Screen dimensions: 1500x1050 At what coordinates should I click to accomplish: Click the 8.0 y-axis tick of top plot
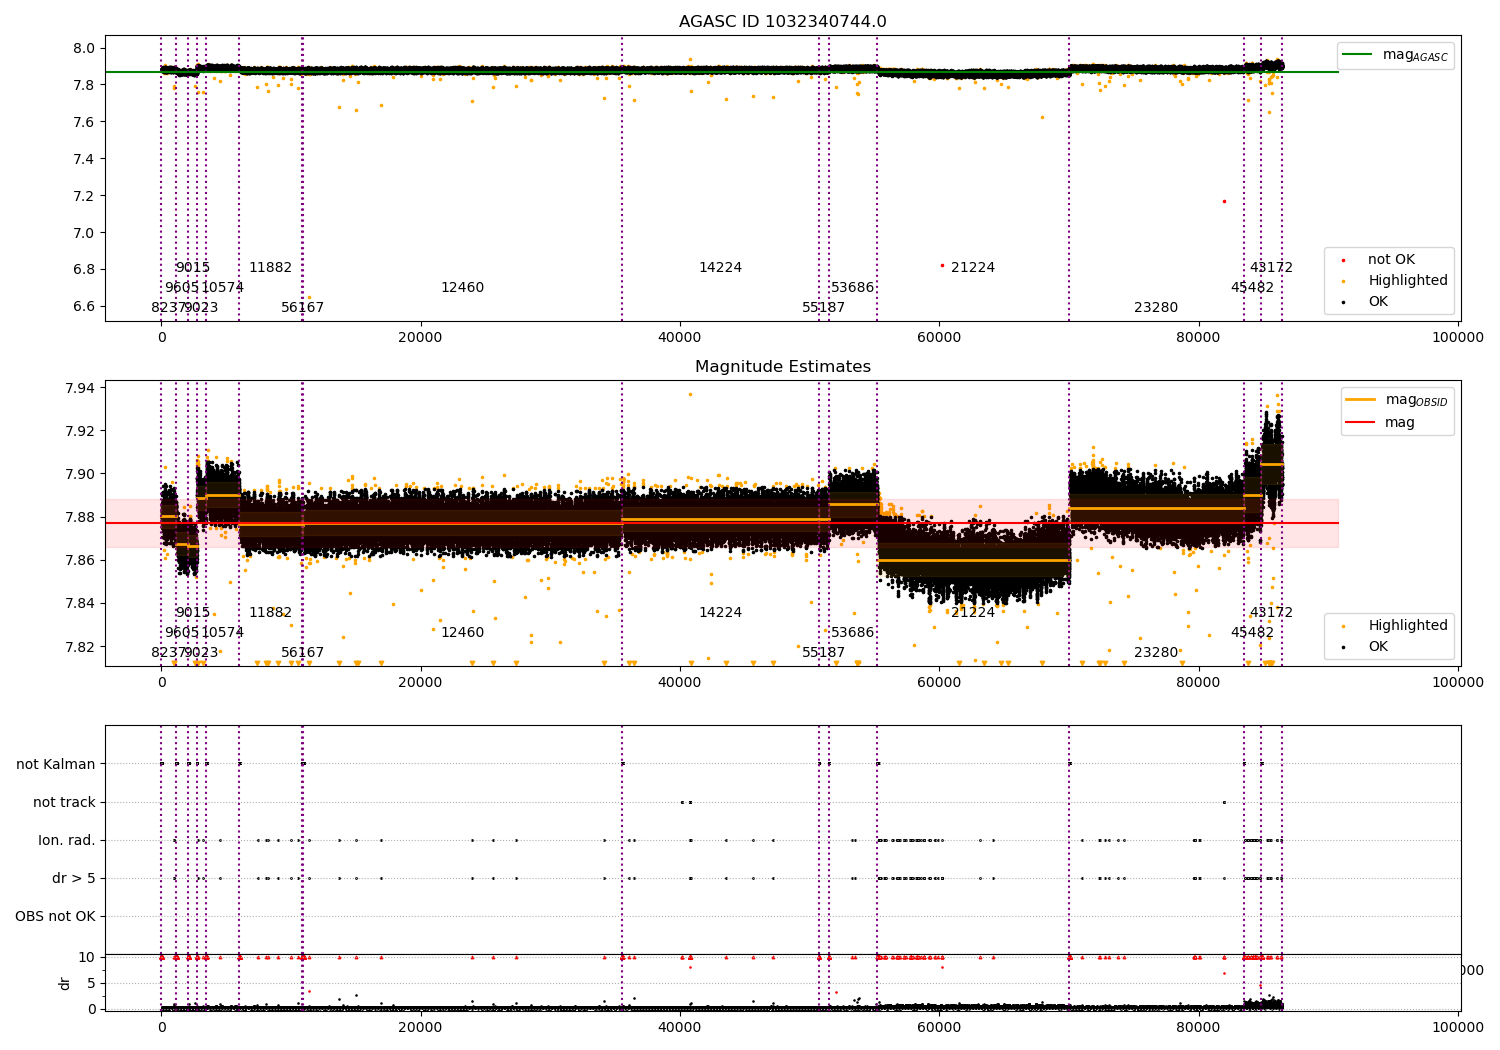(x=84, y=48)
